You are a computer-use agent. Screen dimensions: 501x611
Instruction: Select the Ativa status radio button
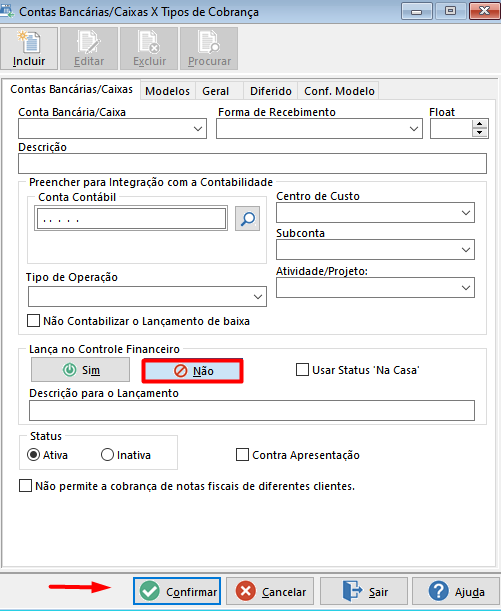34,455
